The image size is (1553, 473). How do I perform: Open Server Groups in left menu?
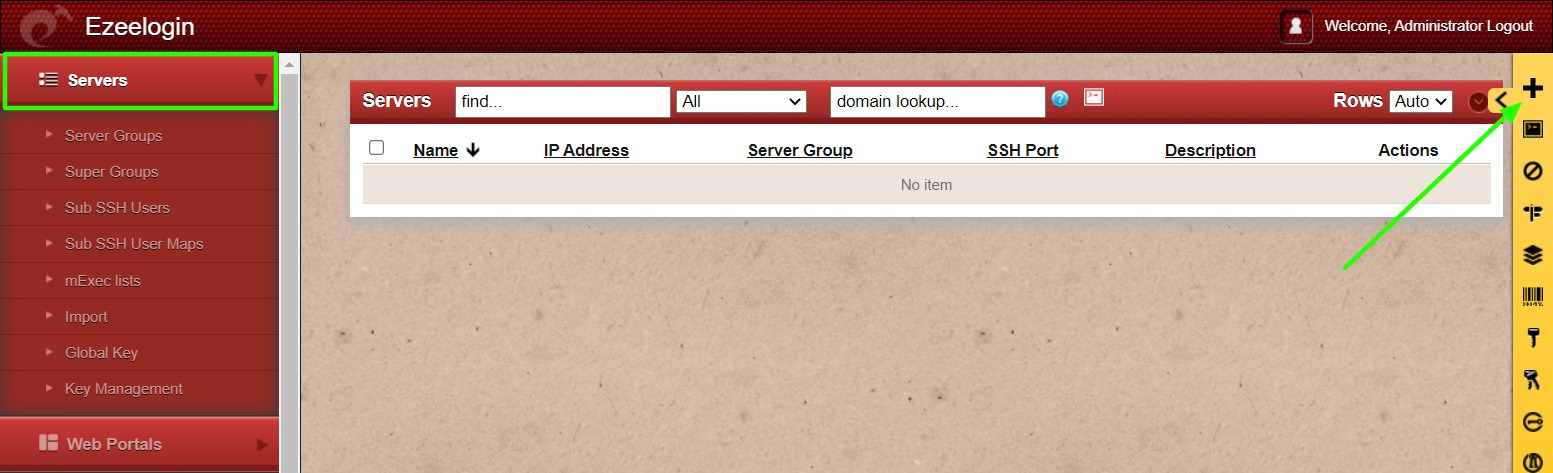pyautogui.click(x=113, y=136)
